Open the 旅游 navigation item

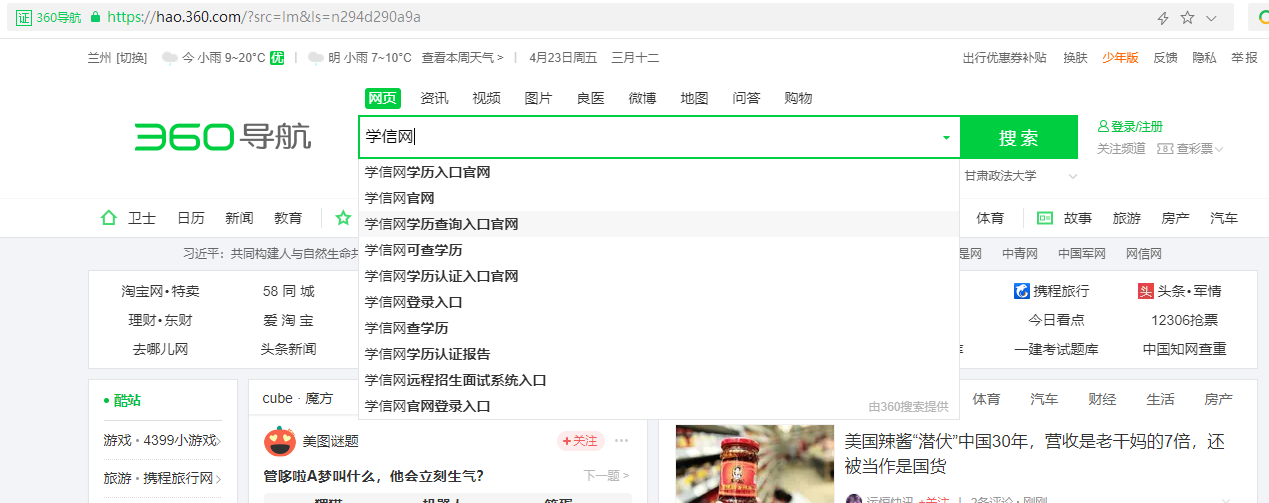click(x=1127, y=218)
